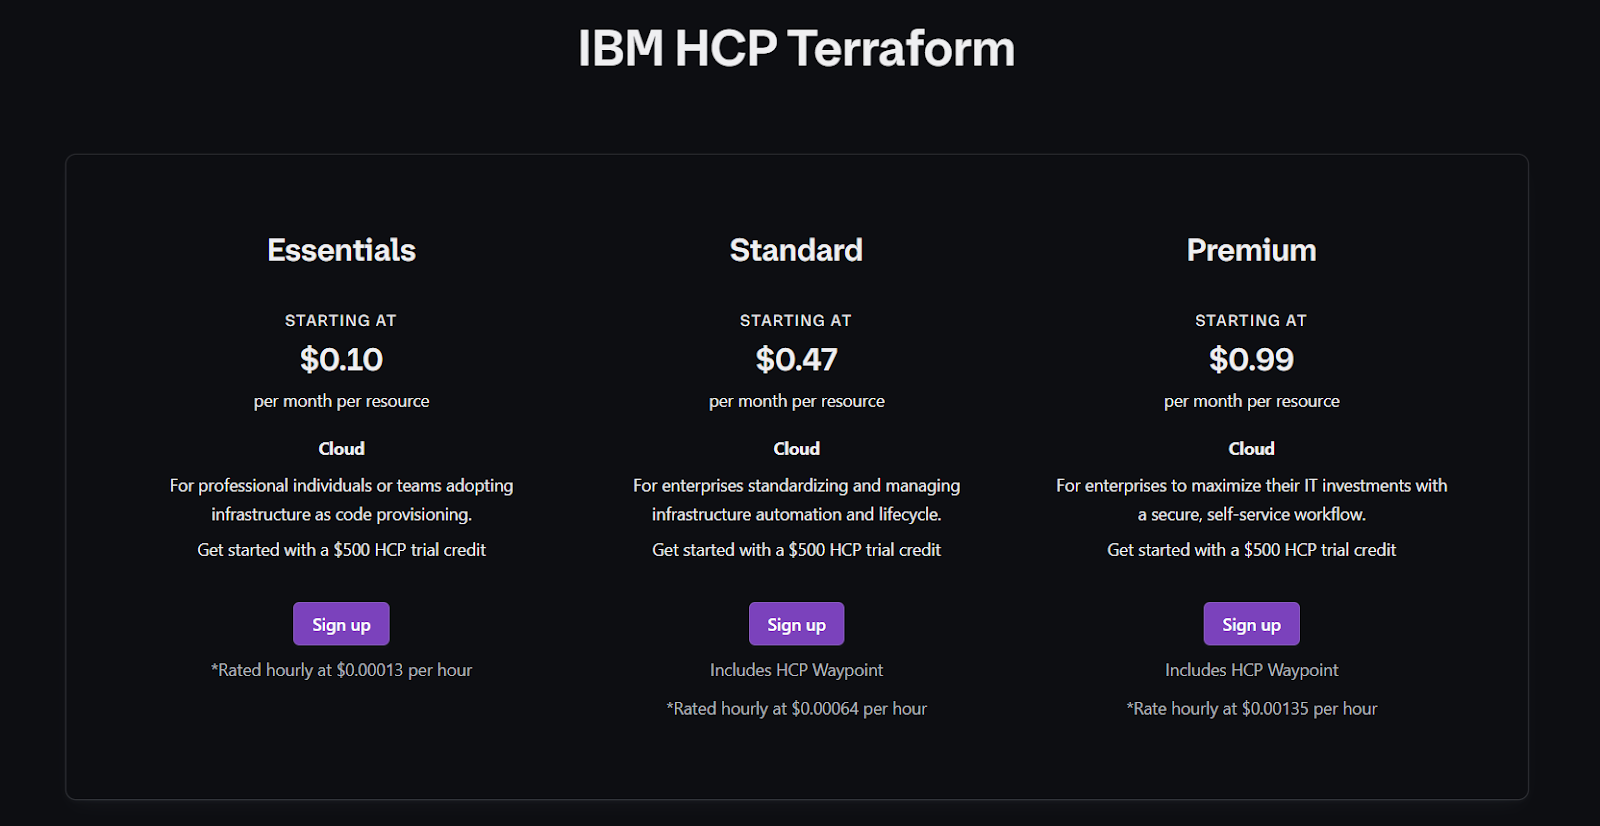Click Standard "Get started with a $500 HCP trial credit"
Screen dimensions: 1600x826
click(796, 550)
